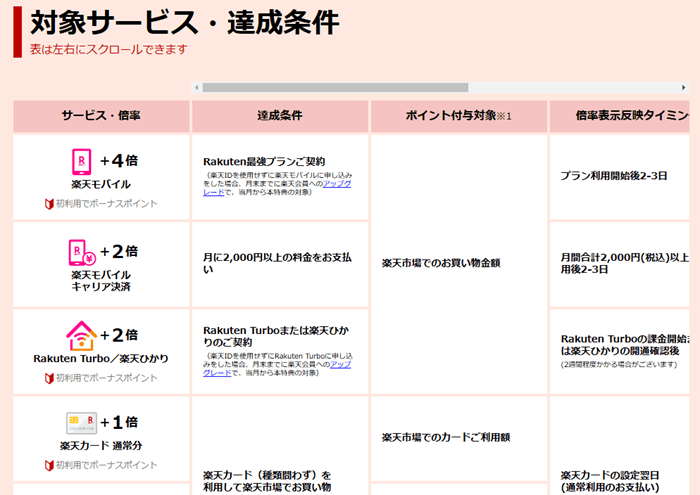Click the 達成条件 column header
The width and height of the screenshot is (700, 495).
[280, 116]
